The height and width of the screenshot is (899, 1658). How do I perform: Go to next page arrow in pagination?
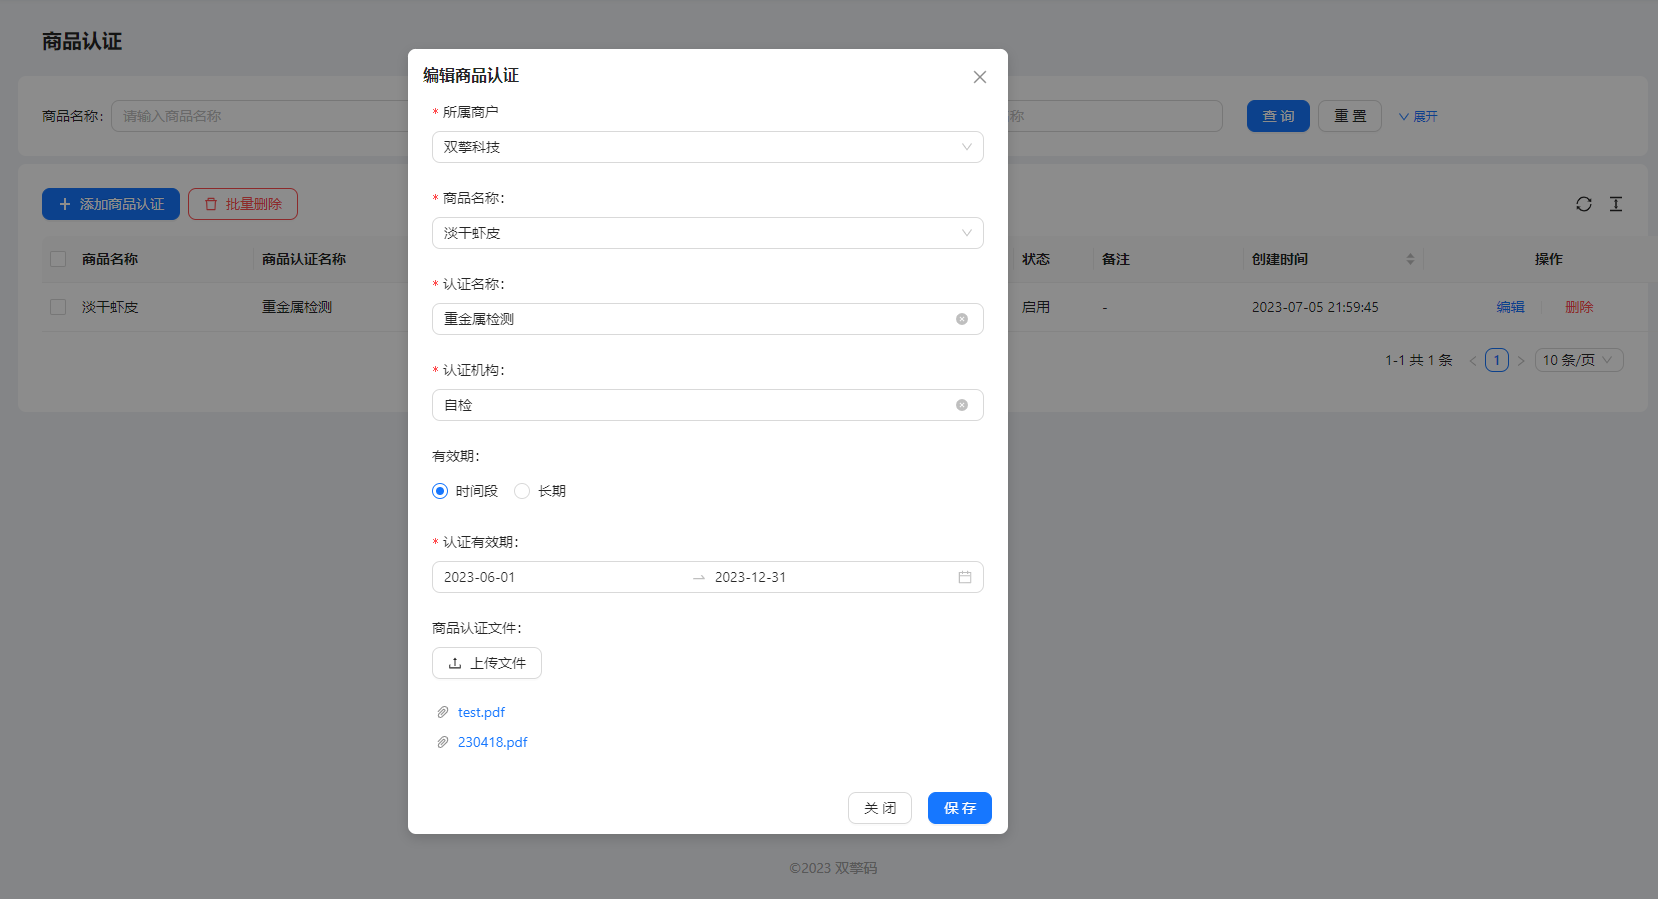coord(1521,360)
